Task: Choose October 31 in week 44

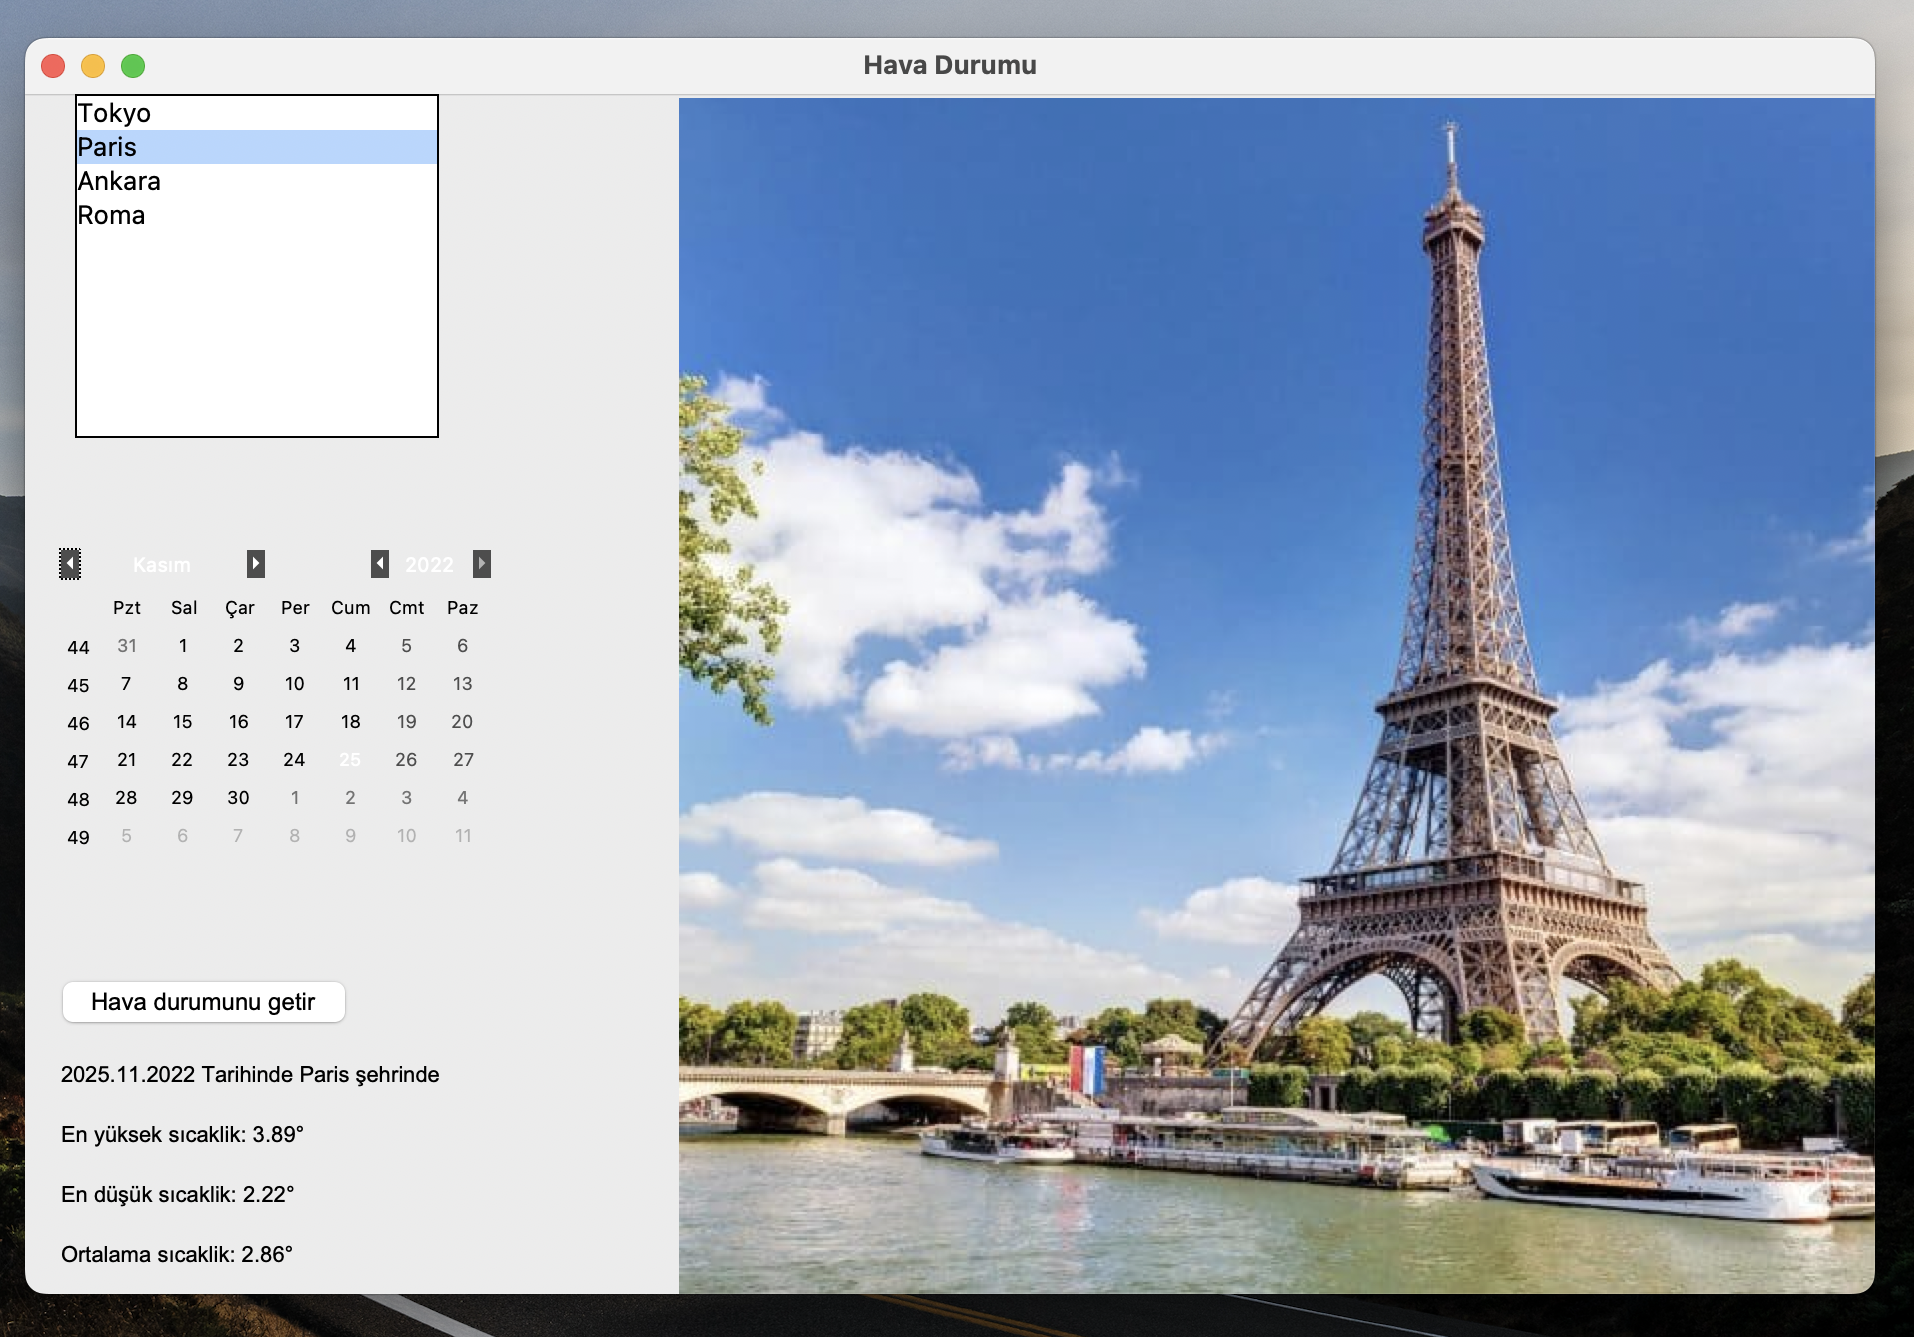Action: 127,646
